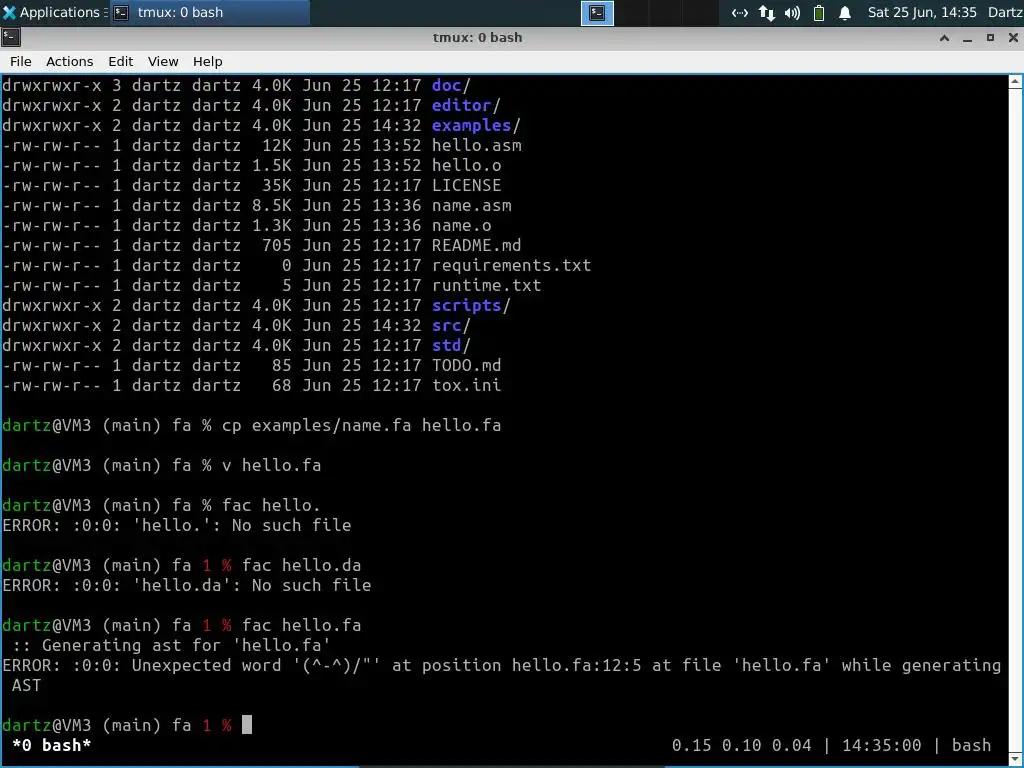Open the File menu
The image size is (1024, 768).
coord(20,61)
